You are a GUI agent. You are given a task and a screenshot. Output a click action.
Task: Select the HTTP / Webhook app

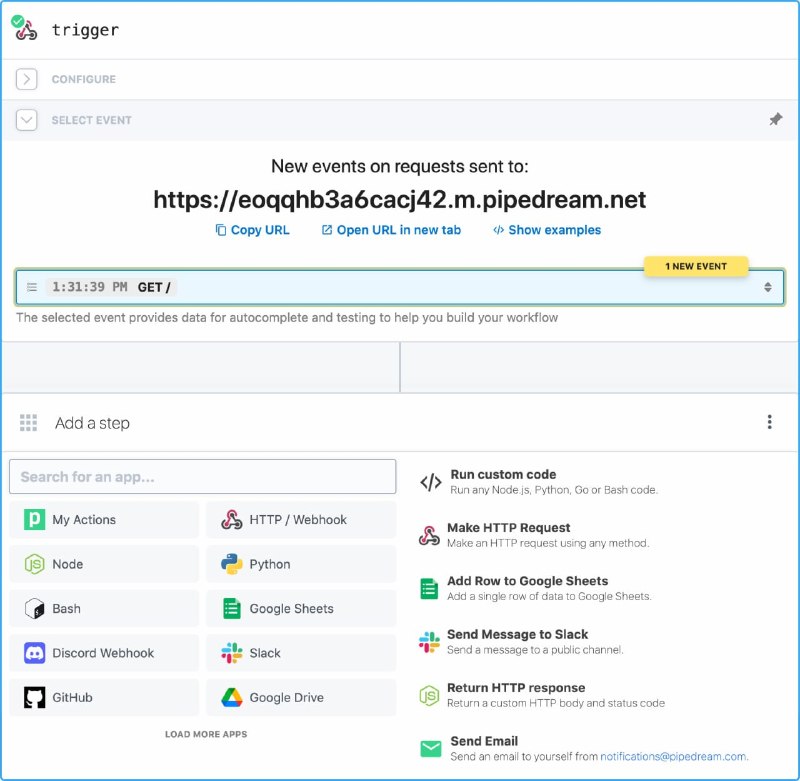[301, 520]
